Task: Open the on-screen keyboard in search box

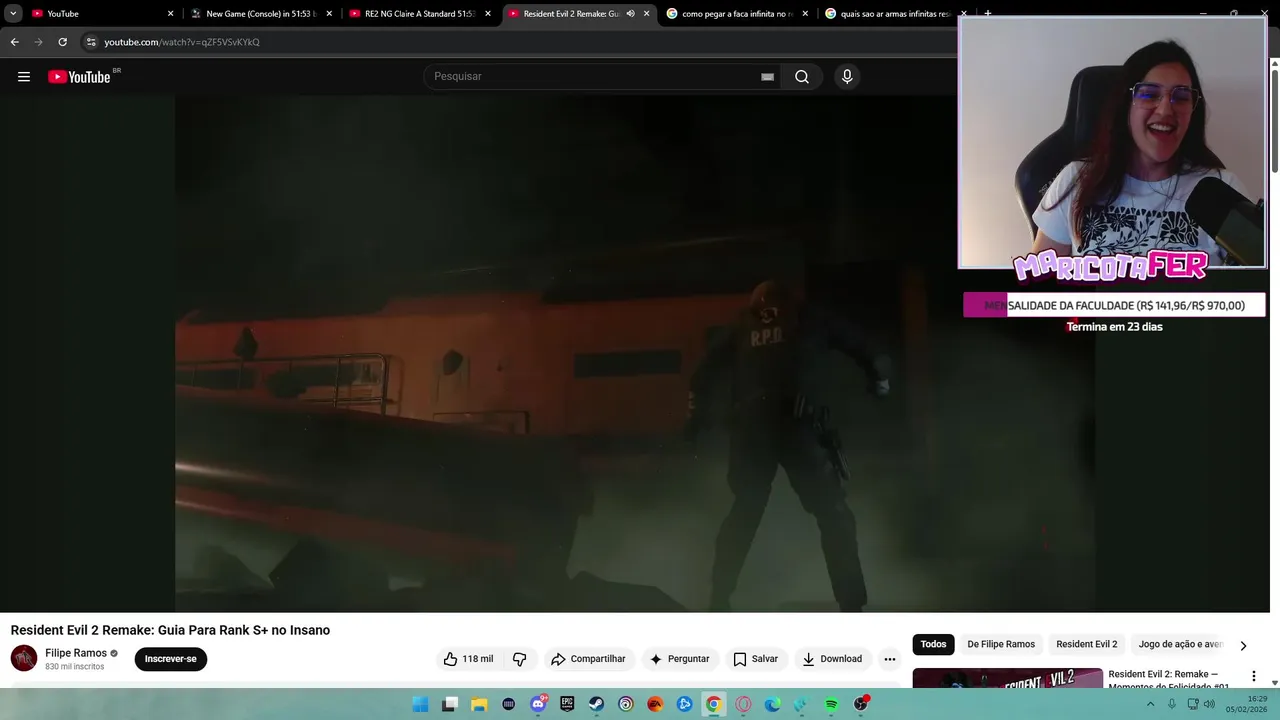Action: click(767, 77)
